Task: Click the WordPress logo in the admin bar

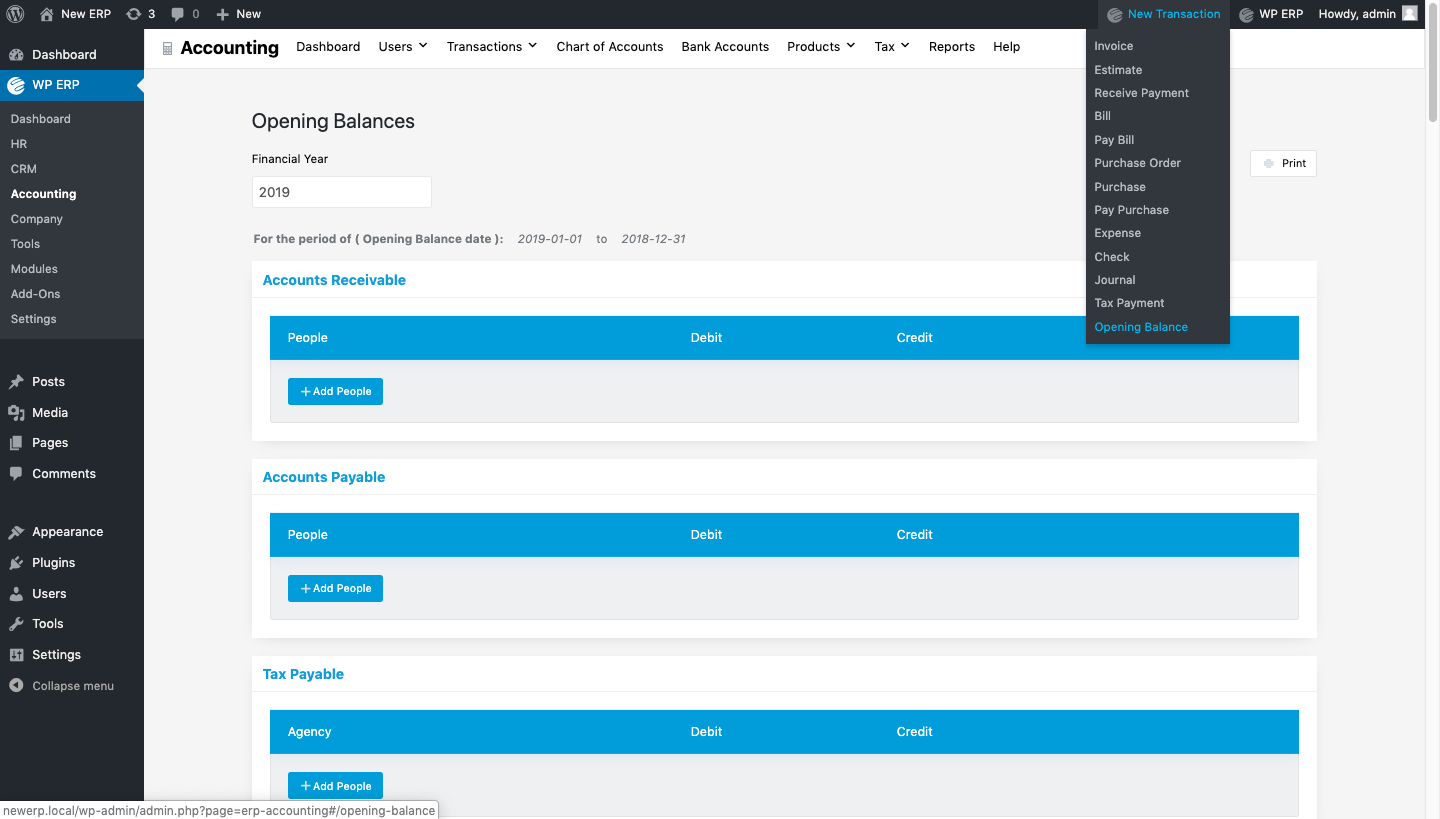Action: tap(13, 13)
